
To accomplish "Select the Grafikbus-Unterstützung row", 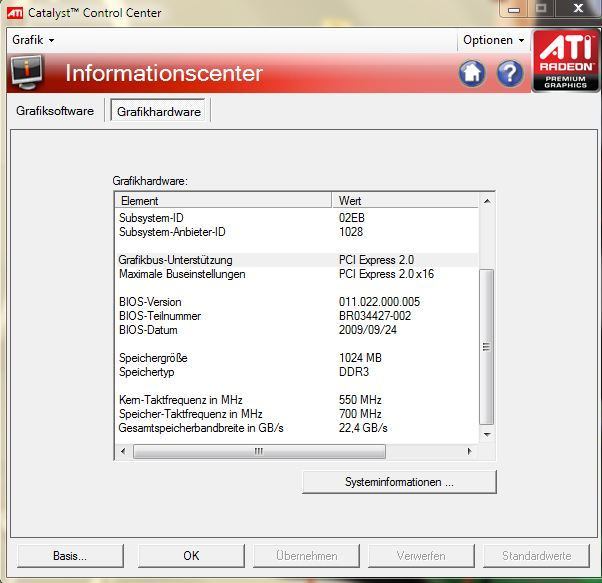I will pyautogui.click(x=297, y=260).
